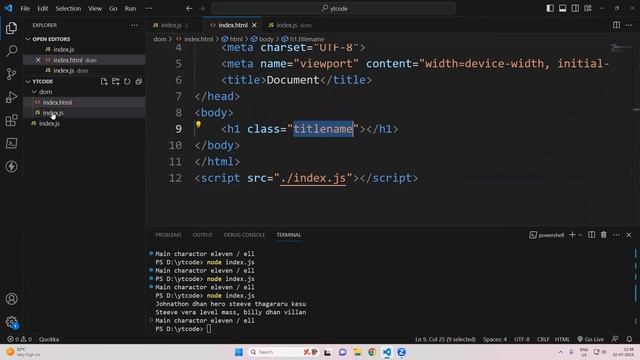Screen dimensions: 640x360
Task: Open Source Control view
Action: [x=11, y=74]
